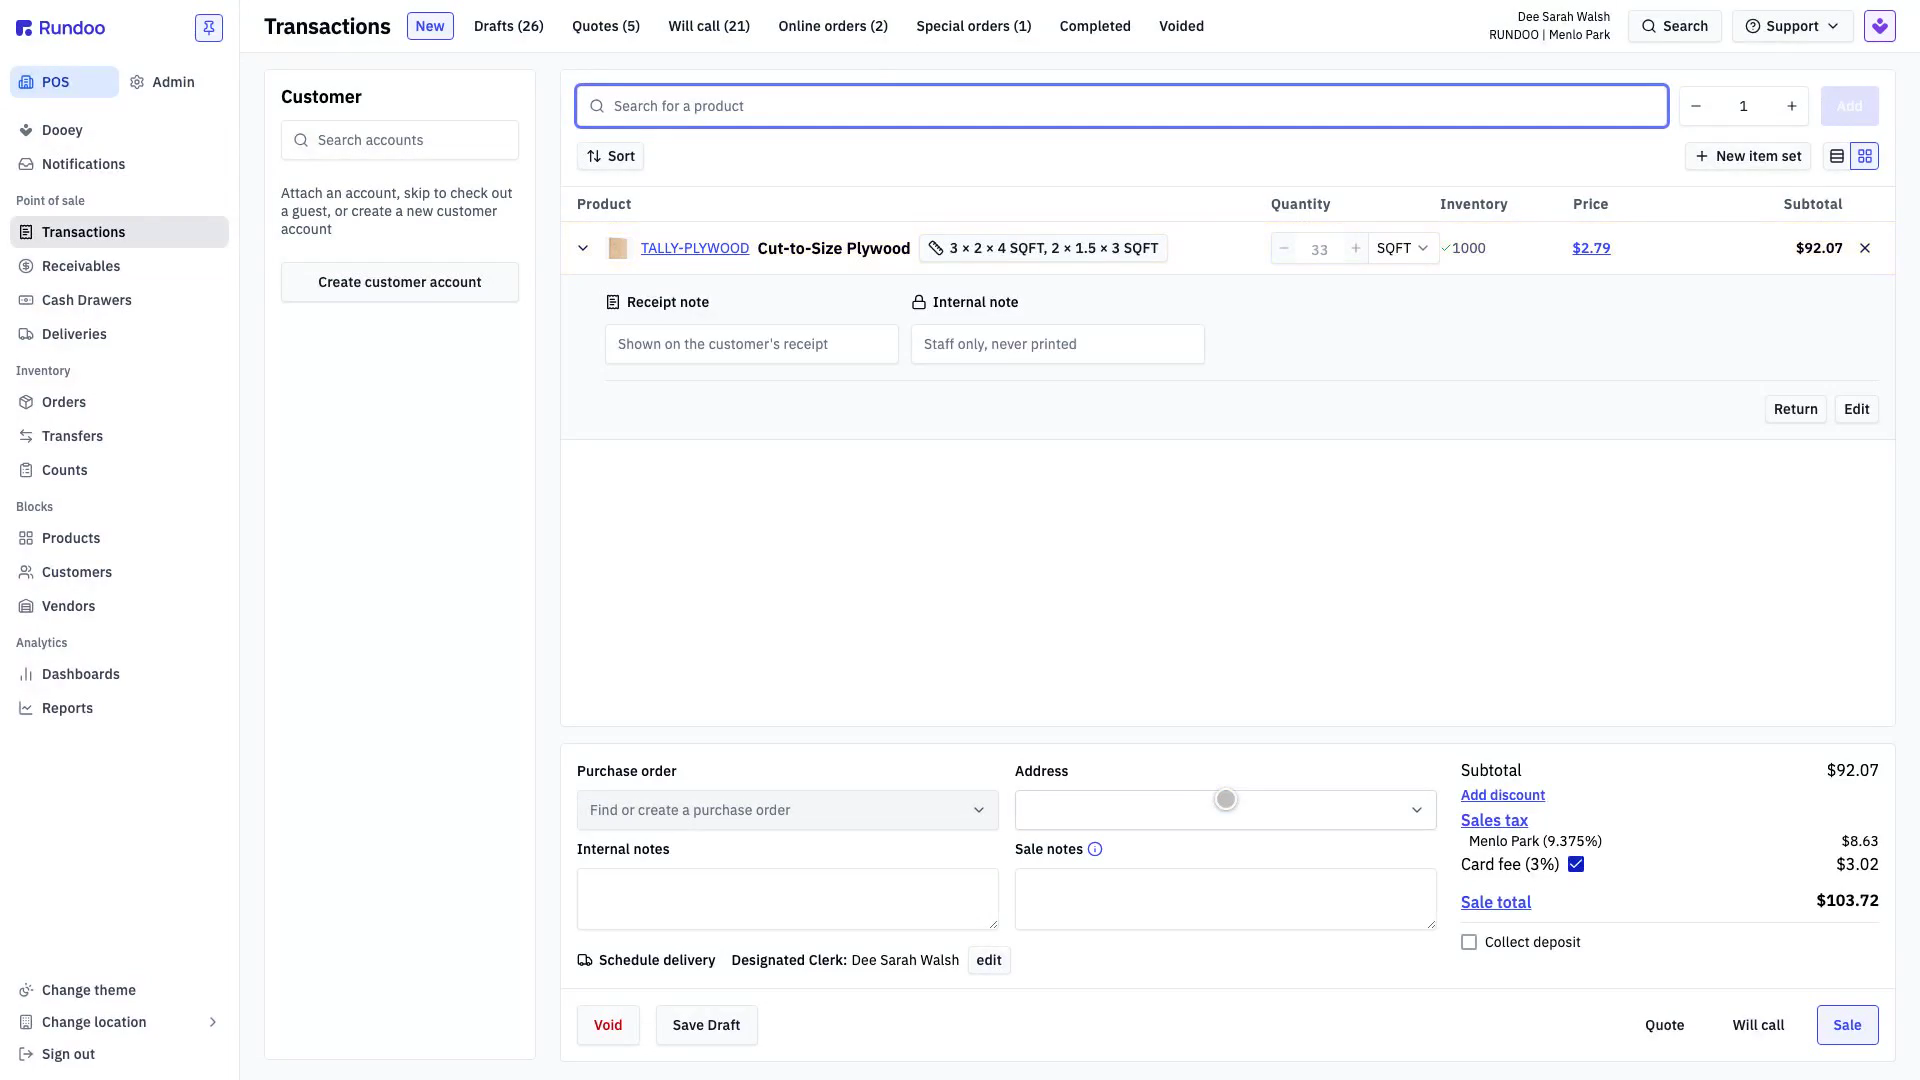Open the purple profile avatar icon
Screen dimensions: 1920x1080
tap(1880, 26)
